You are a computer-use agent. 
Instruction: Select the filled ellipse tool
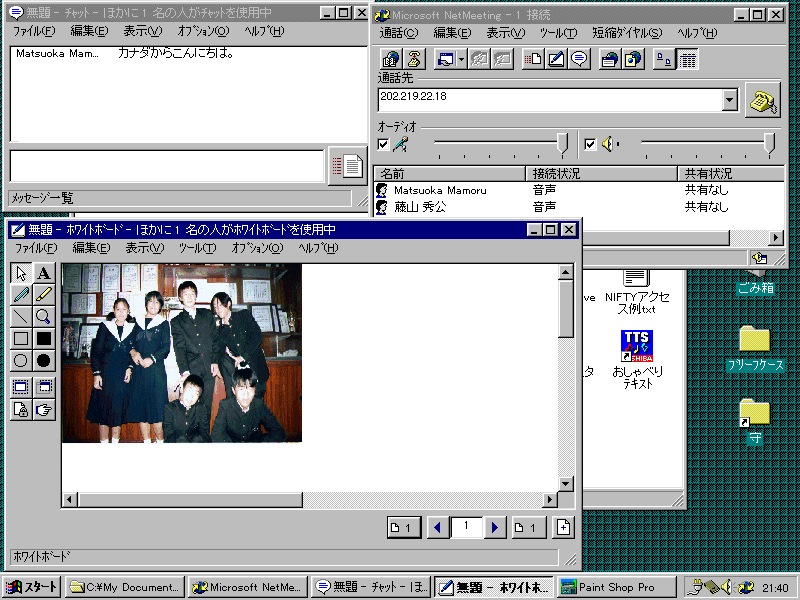[x=44, y=361]
